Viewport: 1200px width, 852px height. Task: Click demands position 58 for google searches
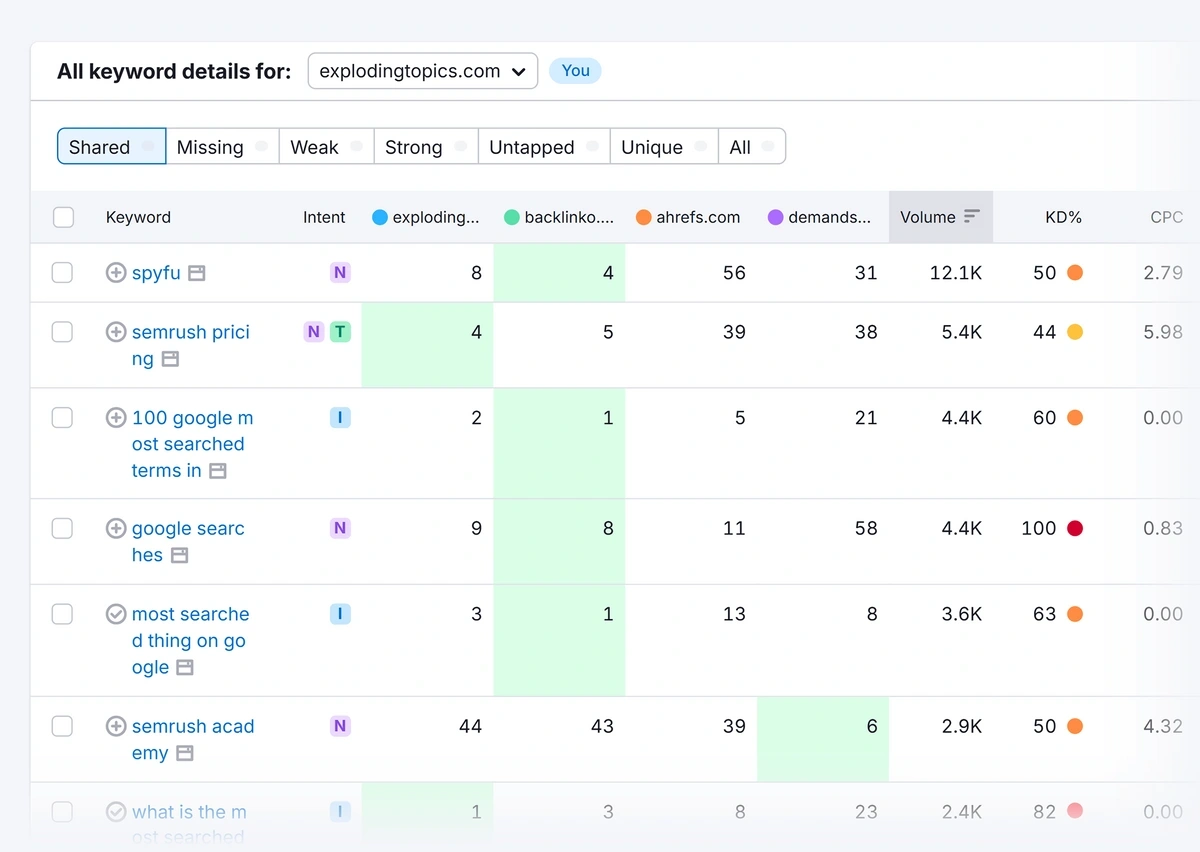(x=866, y=528)
